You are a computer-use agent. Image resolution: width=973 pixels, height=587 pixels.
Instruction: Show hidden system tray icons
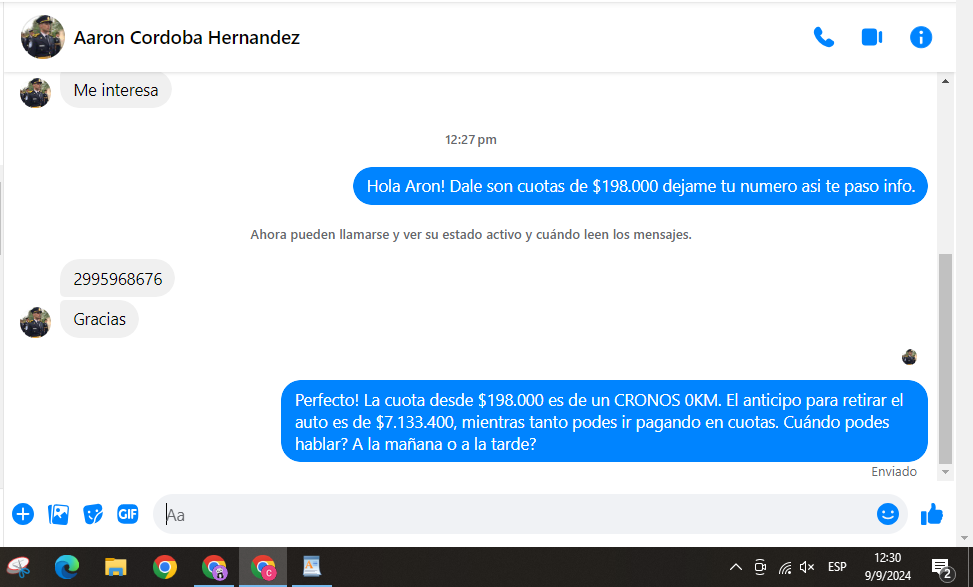[x=736, y=567]
